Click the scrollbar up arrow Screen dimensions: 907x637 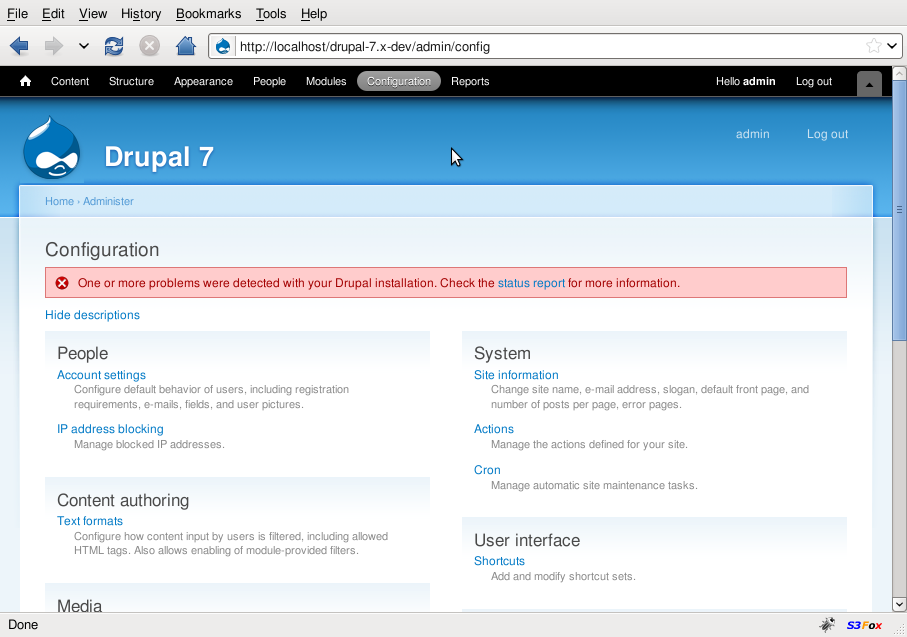[899, 73]
